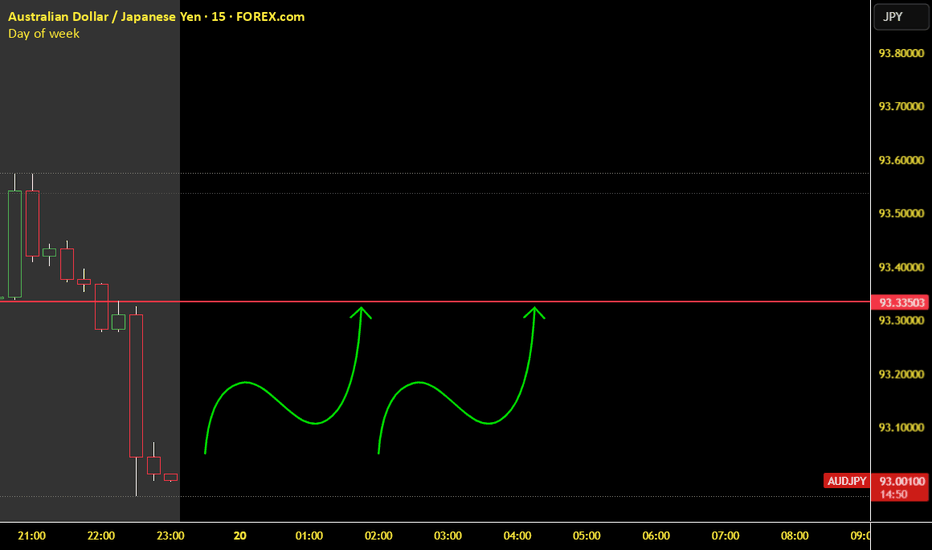This screenshot has height=550, width=932.
Task: Click the 22:00 time axis label
Action: click(101, 536)
